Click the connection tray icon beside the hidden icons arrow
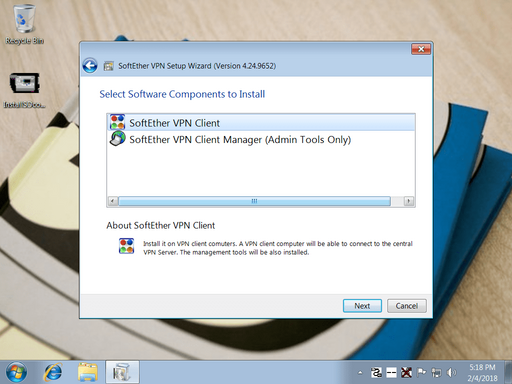Image resolution: width=512 pixels, height=384 pixels. coord(376,373)
